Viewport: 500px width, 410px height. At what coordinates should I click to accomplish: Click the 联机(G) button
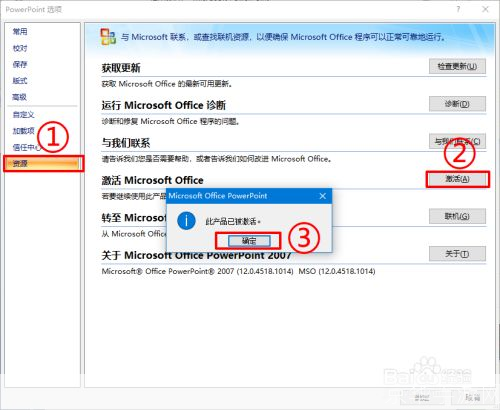(x=457, y=216)
